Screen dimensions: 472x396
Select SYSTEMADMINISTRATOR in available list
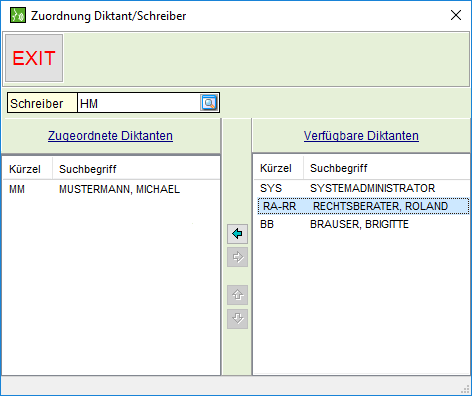coord(372,188)
